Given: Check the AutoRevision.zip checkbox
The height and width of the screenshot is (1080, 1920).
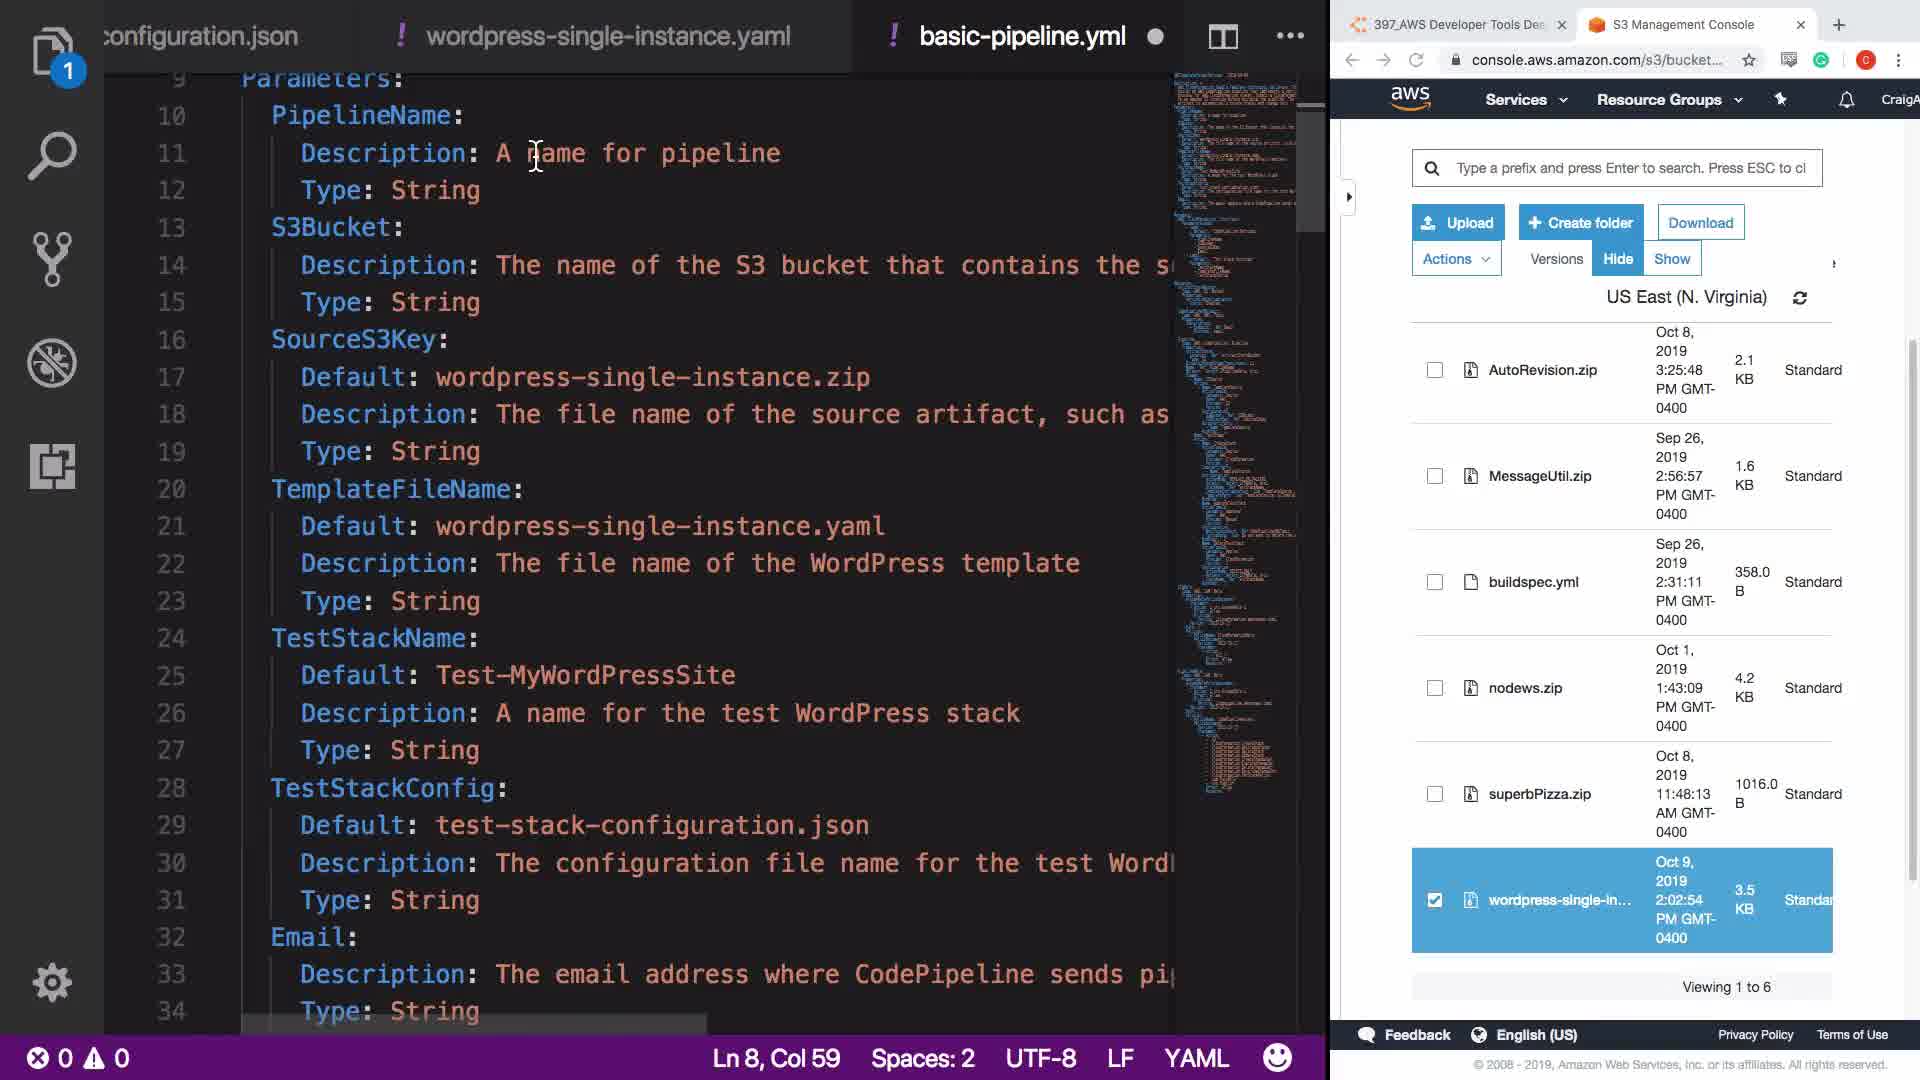Looking at the screenshot, I should (x=1435, y=370).
